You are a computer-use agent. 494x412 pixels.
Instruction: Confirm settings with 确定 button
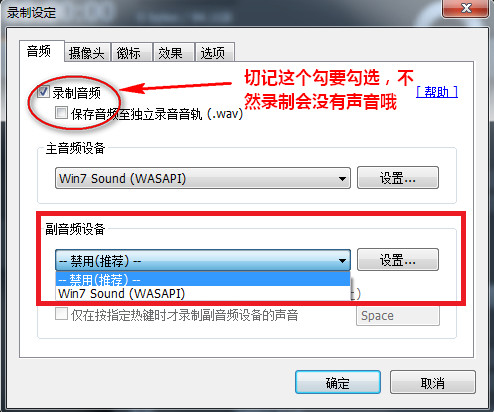(338, 382)
